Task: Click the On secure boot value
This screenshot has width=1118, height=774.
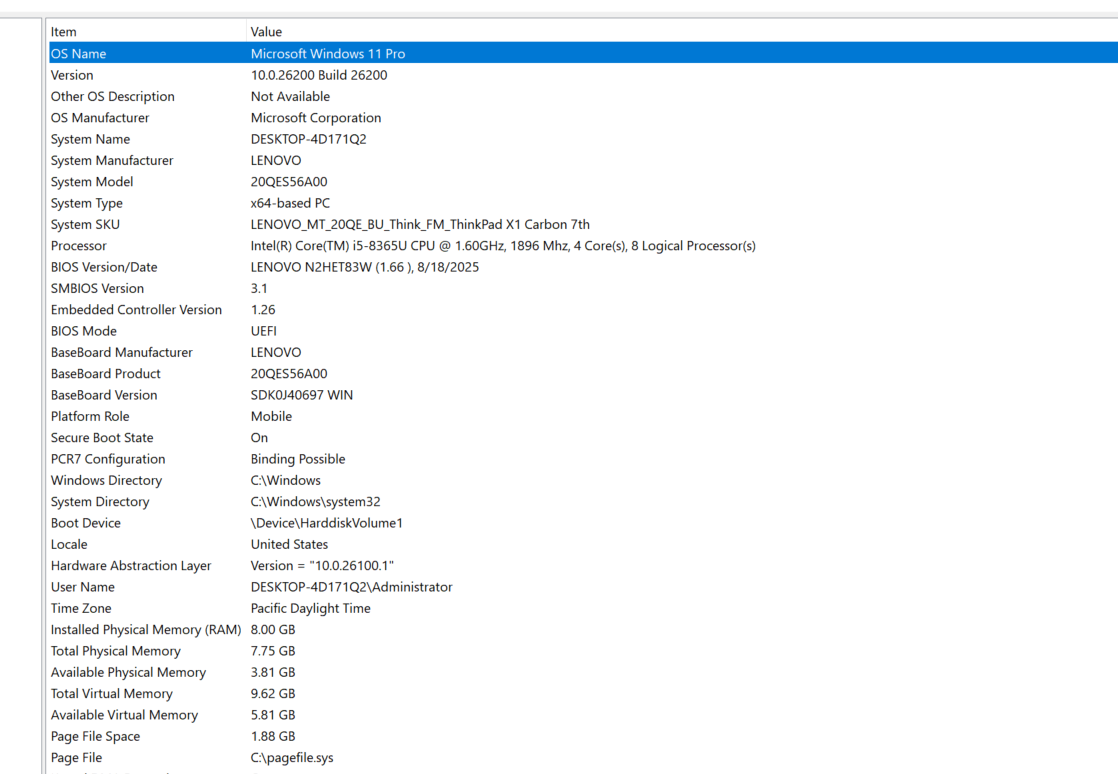Action: (259, 438)
